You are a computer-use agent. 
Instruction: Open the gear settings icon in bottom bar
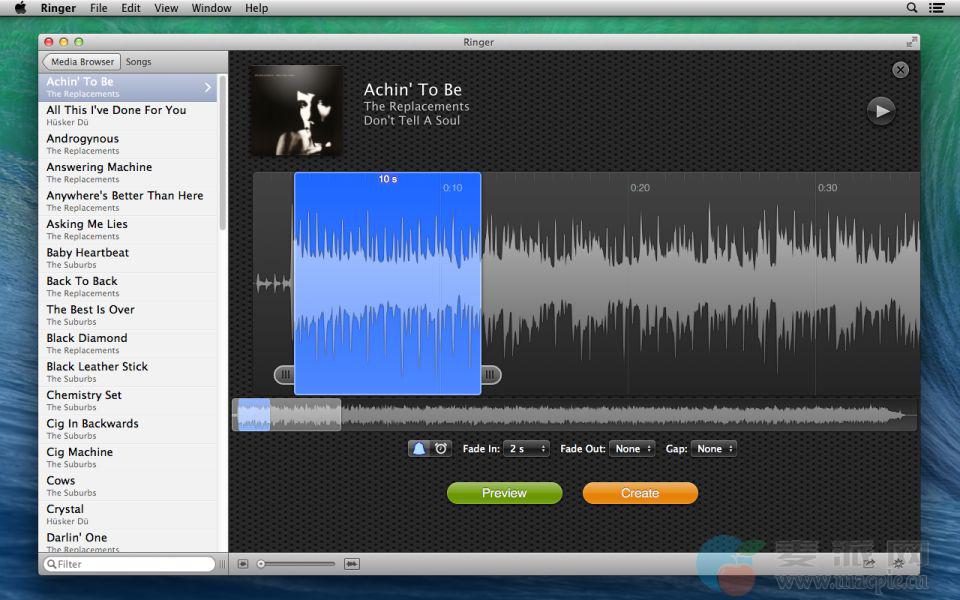[899, 564]
